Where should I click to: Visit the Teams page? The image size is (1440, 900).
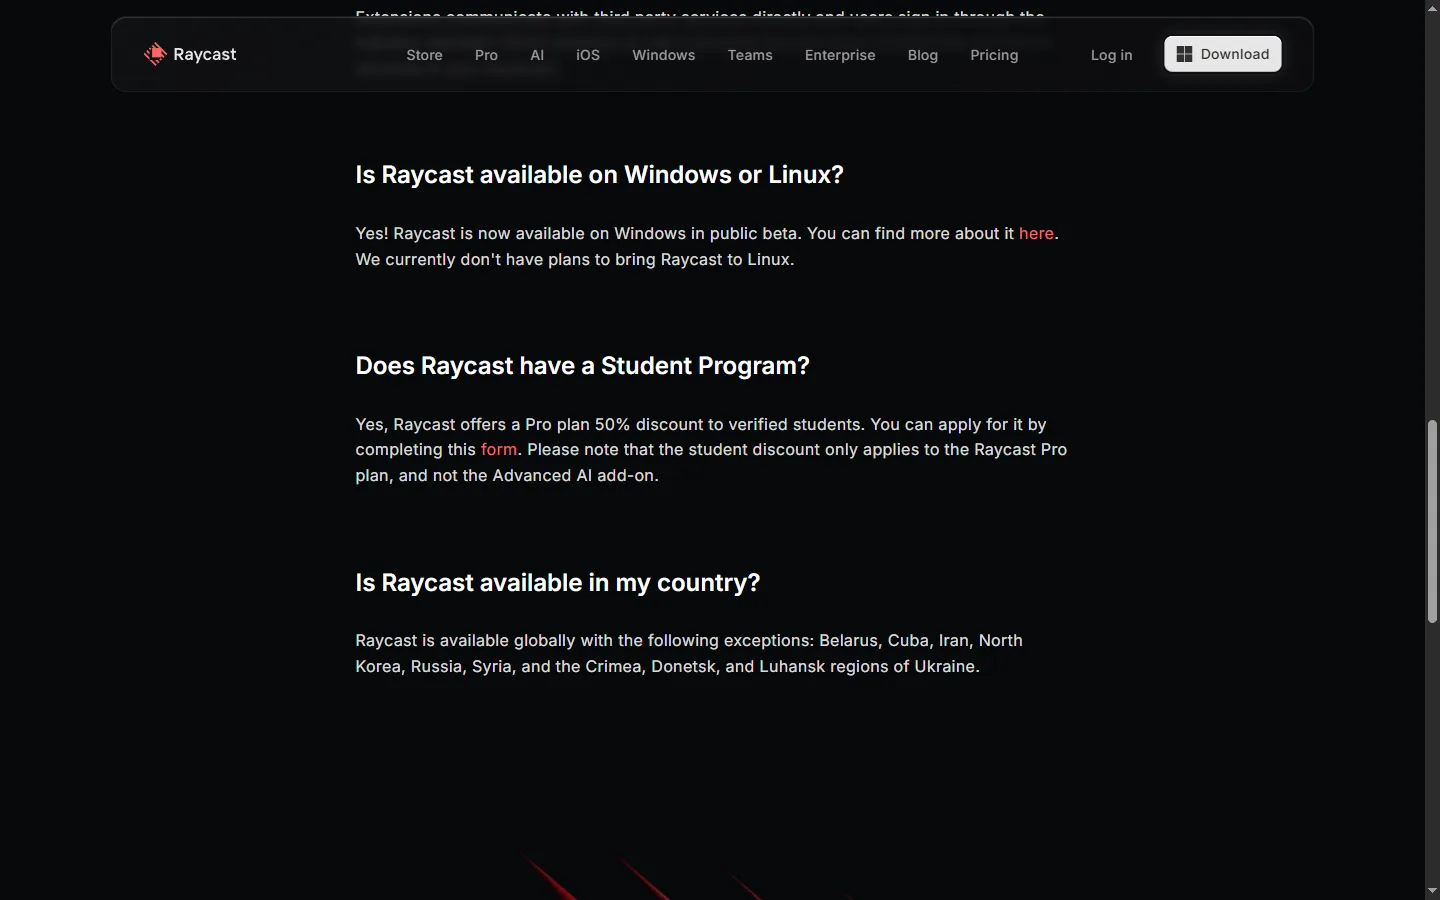[x=750, y=55]
